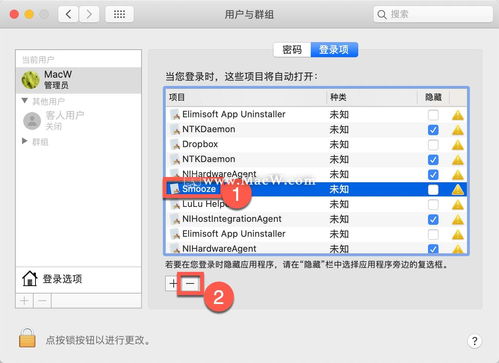
Task: Click the forward arrow toolbar button
Action: point(89,14)
